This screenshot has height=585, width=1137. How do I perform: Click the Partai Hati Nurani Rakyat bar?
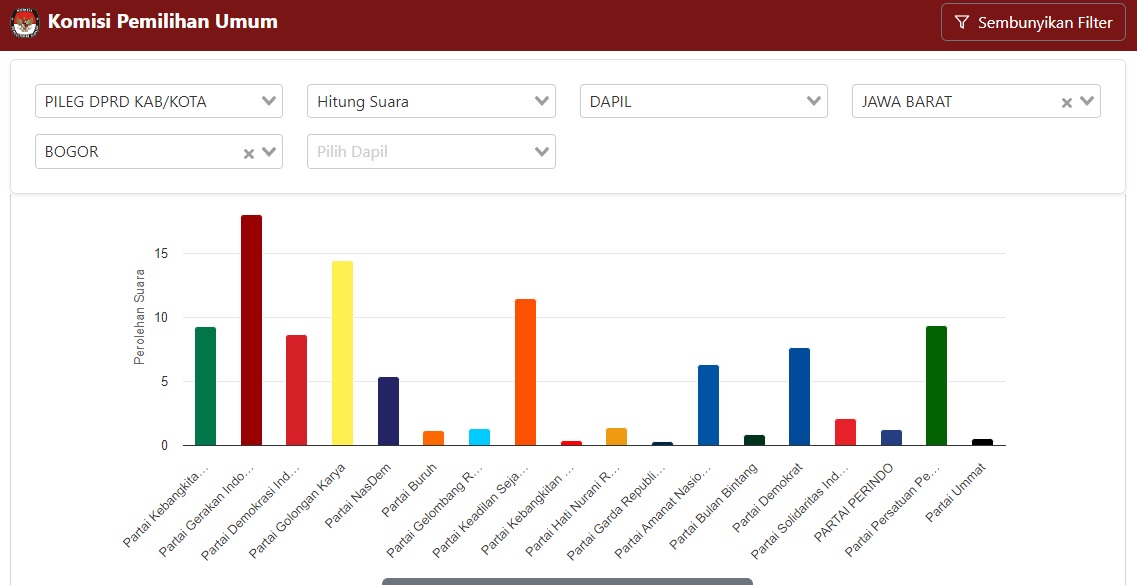point(616,436)
